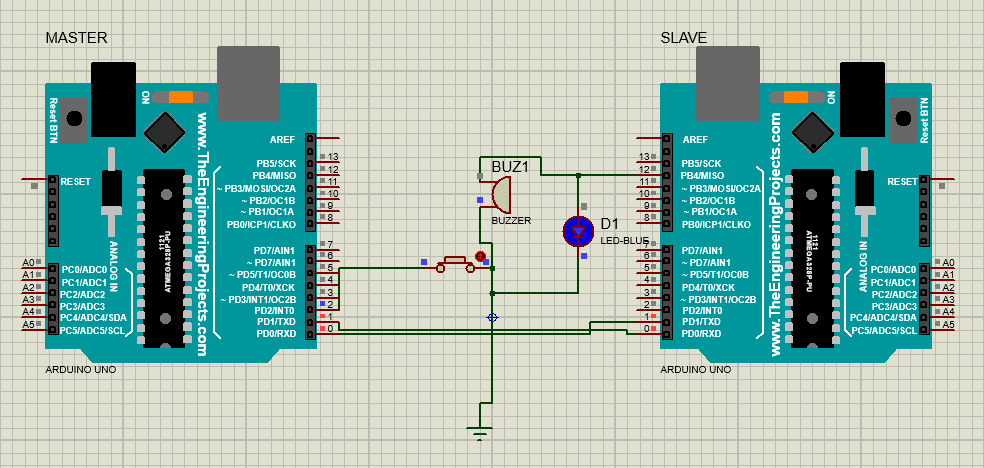This screenshot has height=468, width=984.
Task: Click the diamond-shaped IC on master board
Action: (x=164, y=132)
